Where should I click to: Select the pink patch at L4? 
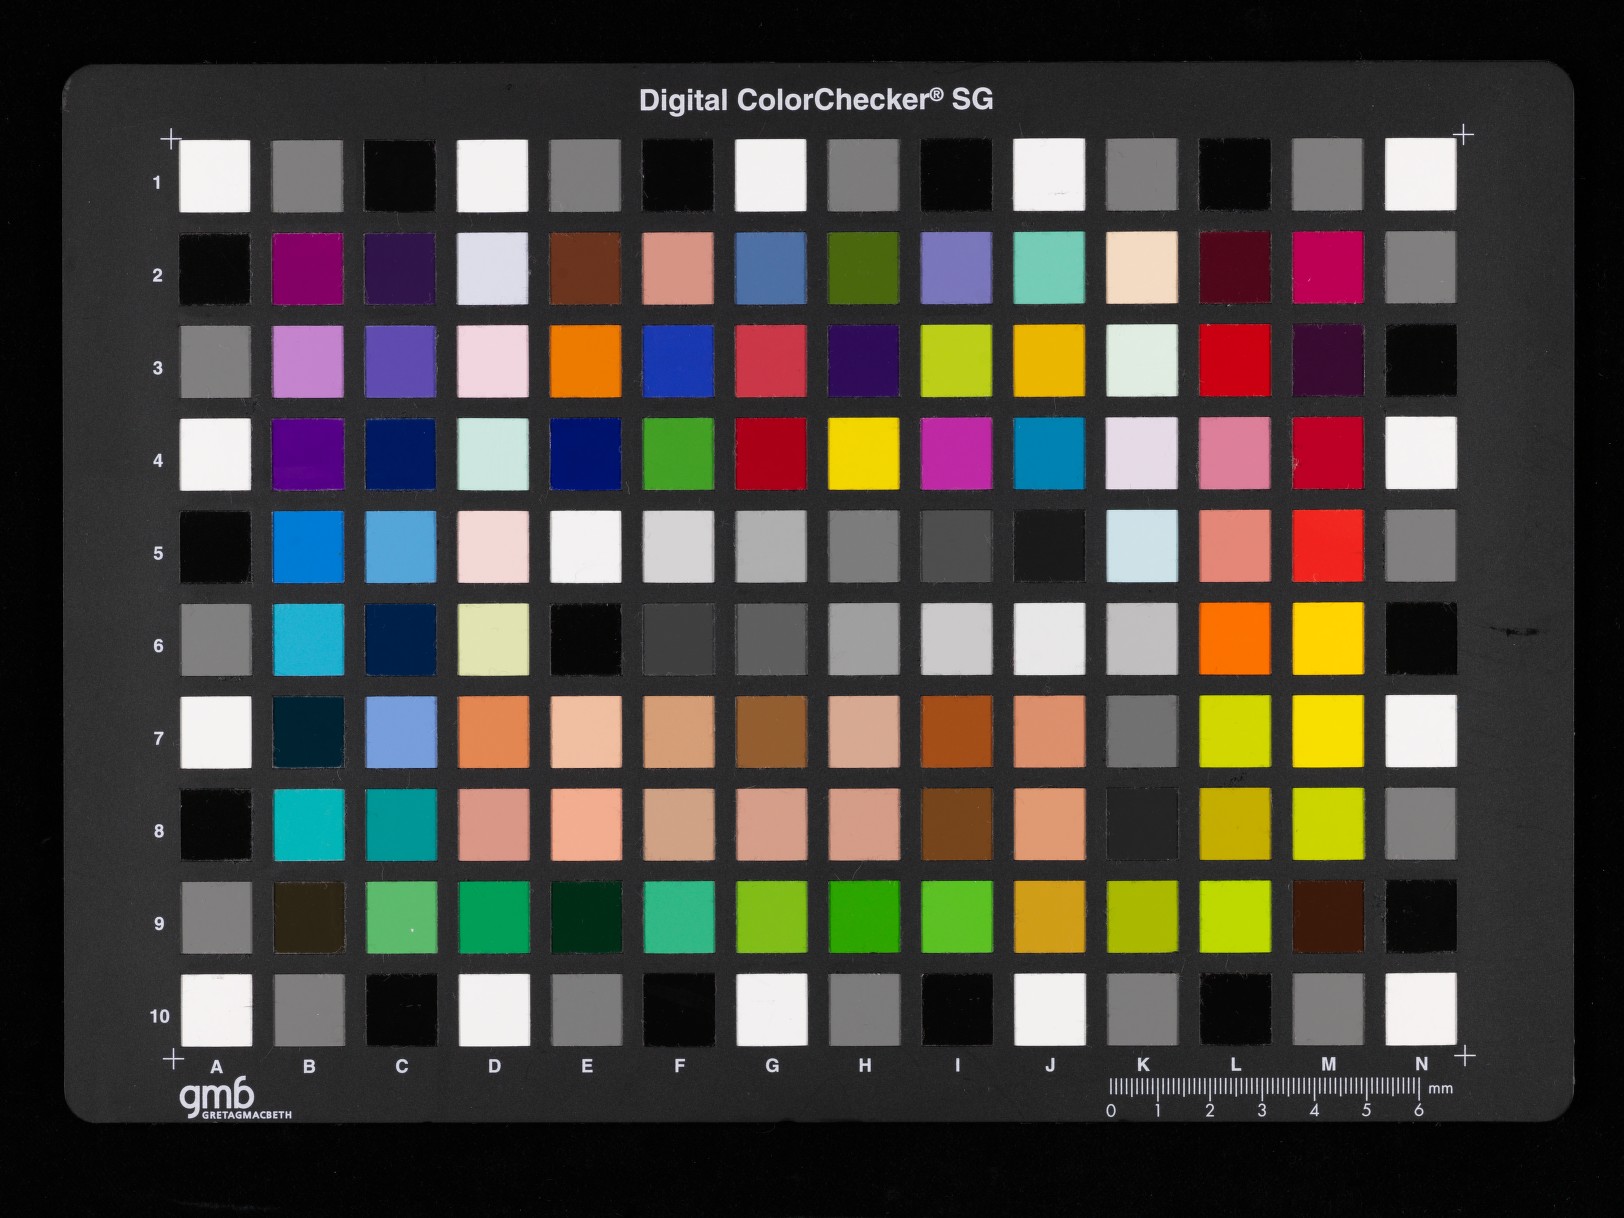[1234, 453]
